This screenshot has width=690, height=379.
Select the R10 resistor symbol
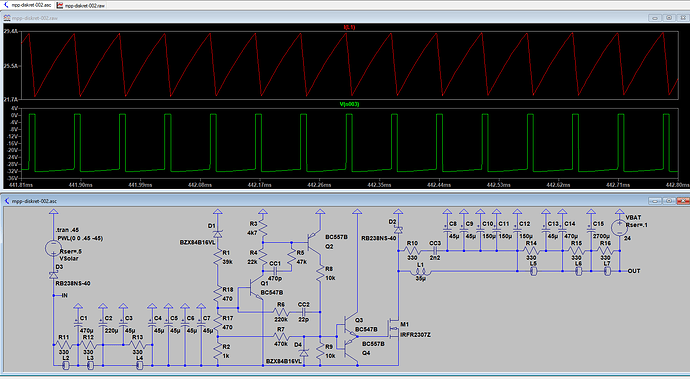(x=412, y=250)
